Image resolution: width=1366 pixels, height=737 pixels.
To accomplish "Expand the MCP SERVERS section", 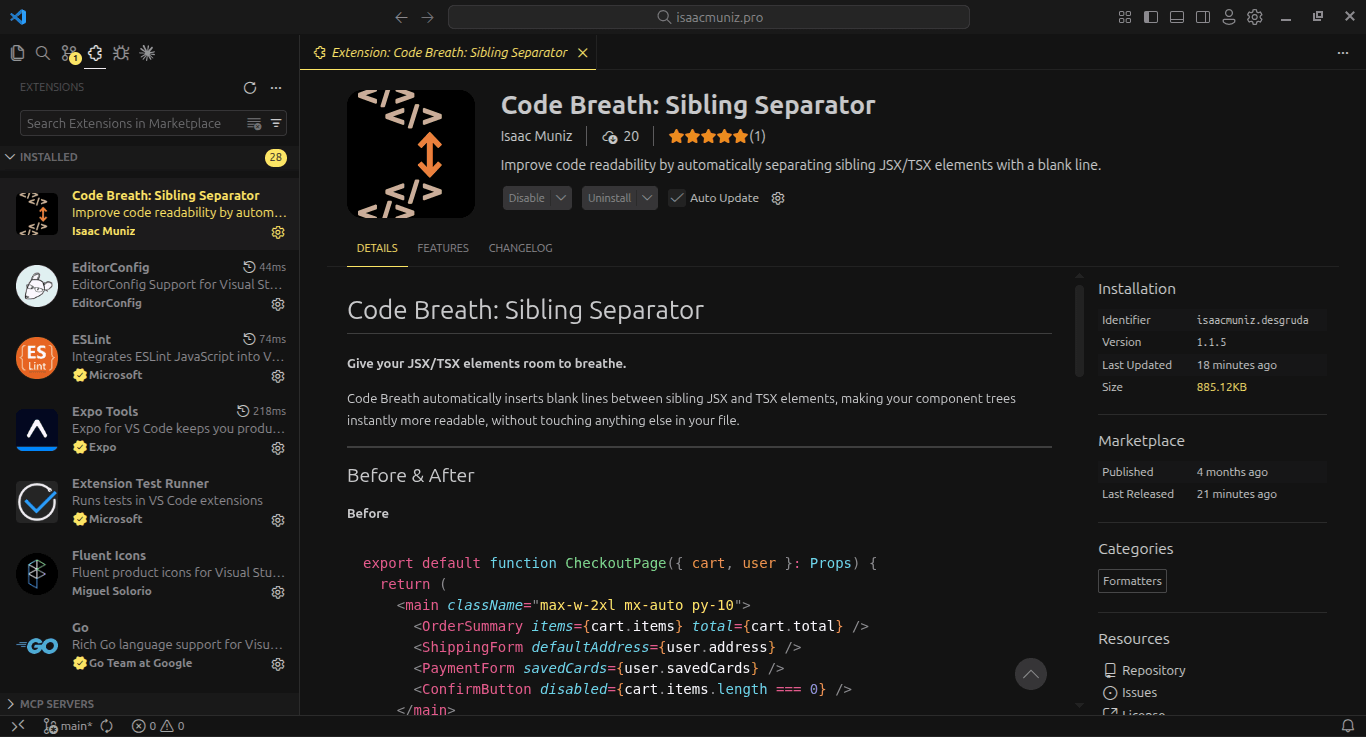I will pyautogui.click(x=150, y=704).
